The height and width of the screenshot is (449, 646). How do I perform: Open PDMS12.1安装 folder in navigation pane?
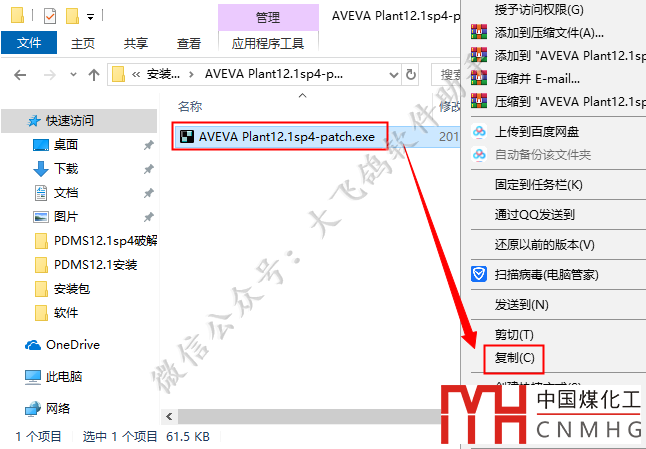click(96, 264)
